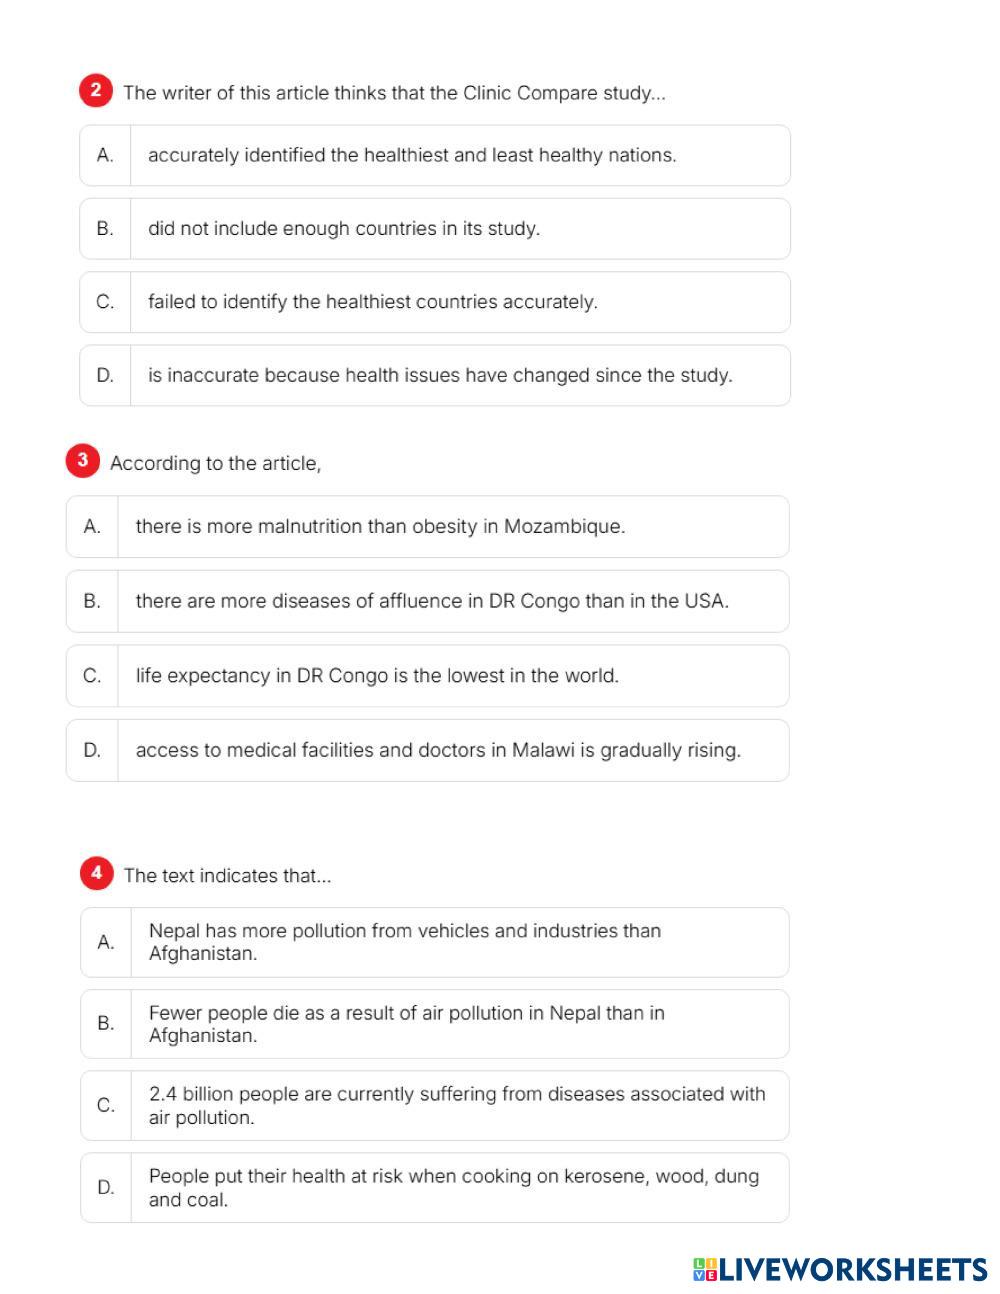Click the 'According to the article,' question text
Viewport: 1000px width, 1294px height.
point(215,464)
